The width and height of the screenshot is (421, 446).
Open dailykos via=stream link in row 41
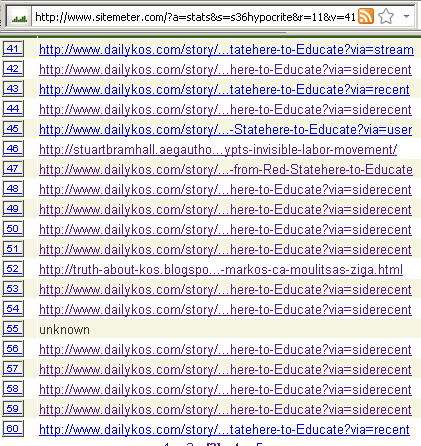[226, 50]
